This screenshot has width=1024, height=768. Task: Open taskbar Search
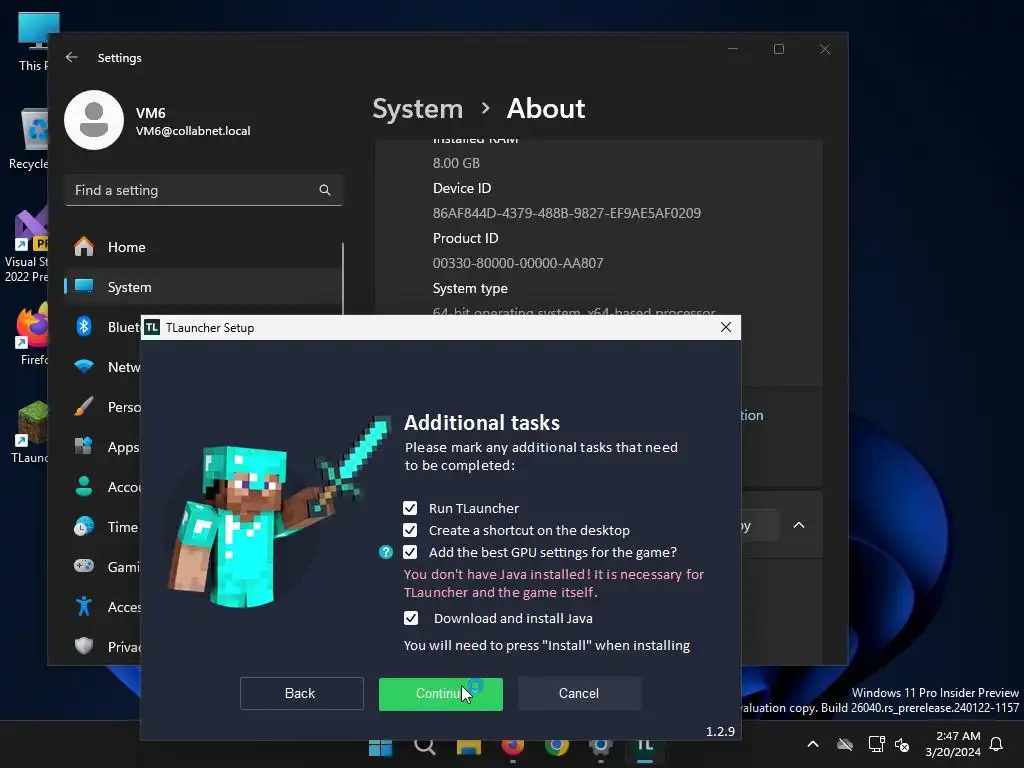pos(424,747)
